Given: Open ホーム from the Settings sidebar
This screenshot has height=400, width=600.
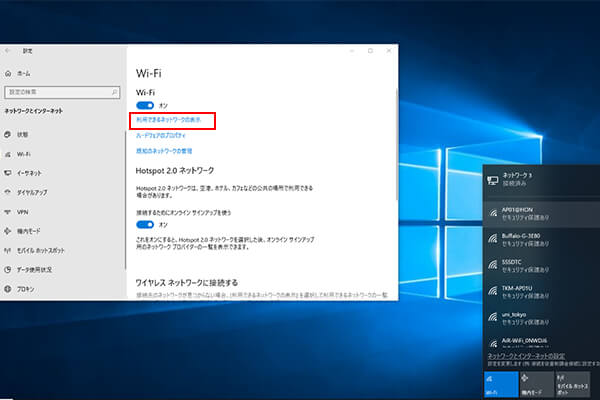Looking at the screenshot, I should [18, 73].
